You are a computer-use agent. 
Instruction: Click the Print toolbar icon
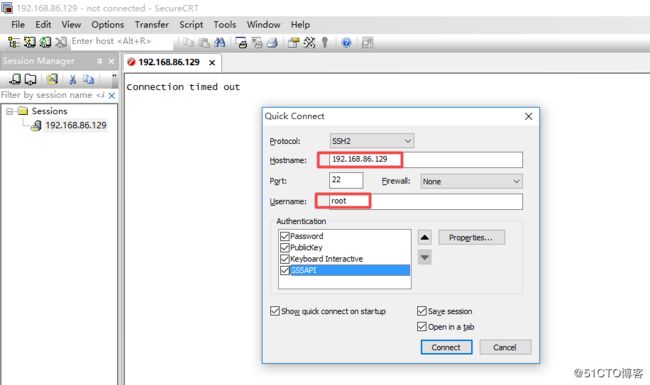click(272, 43)
